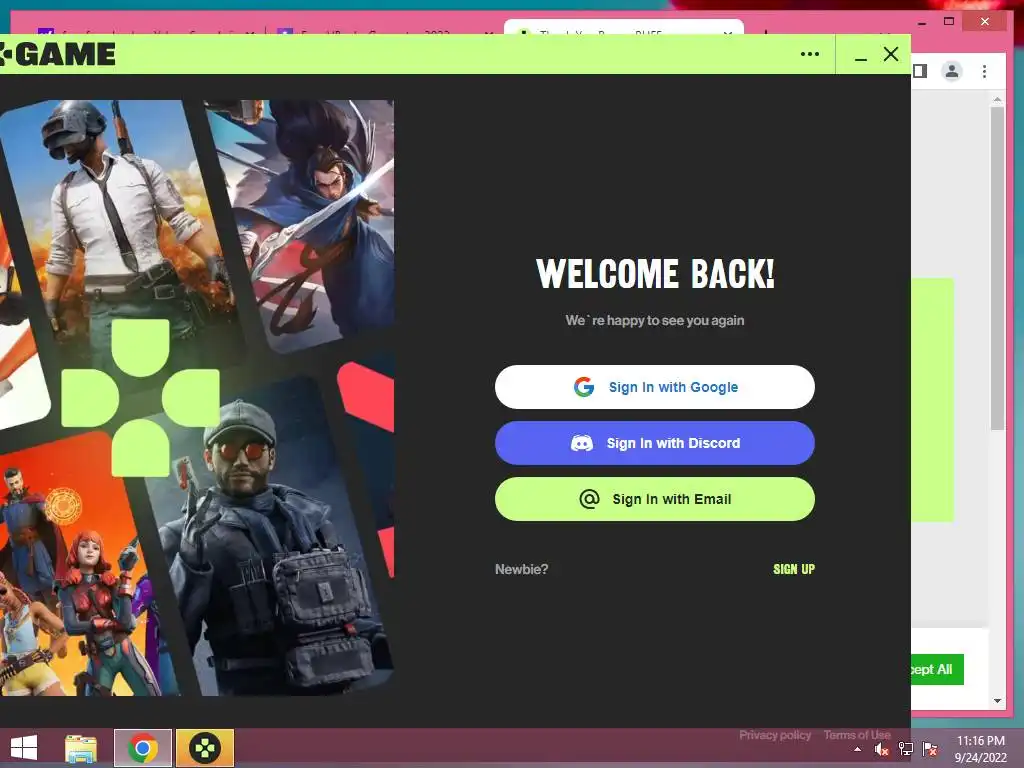Screen dimensions: 1024x768
Task: Open the SIGN UP link
Action: (x=793, y=569)
